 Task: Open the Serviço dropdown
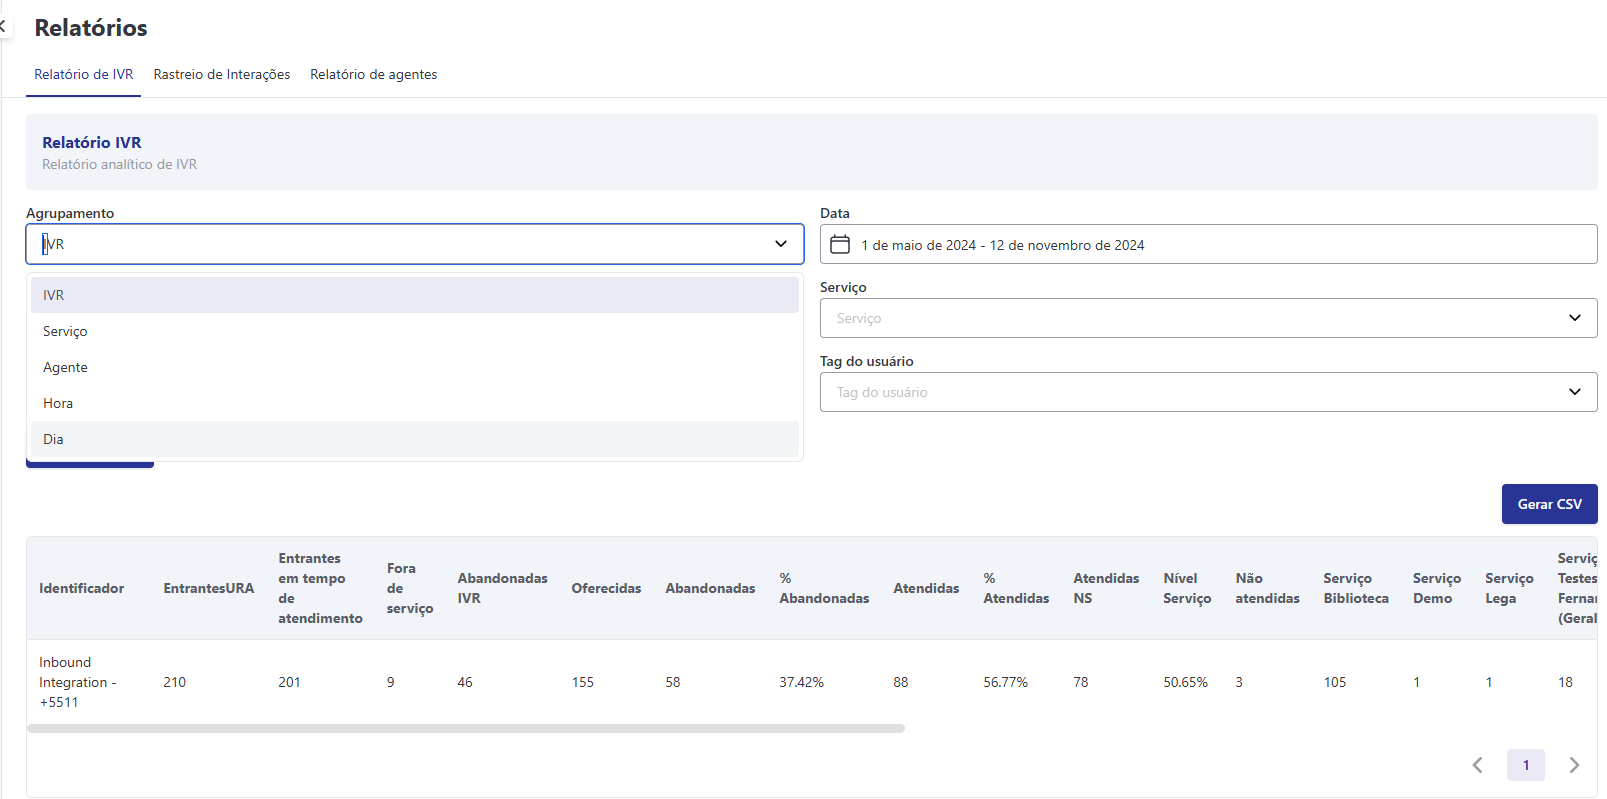point(1208,318)
